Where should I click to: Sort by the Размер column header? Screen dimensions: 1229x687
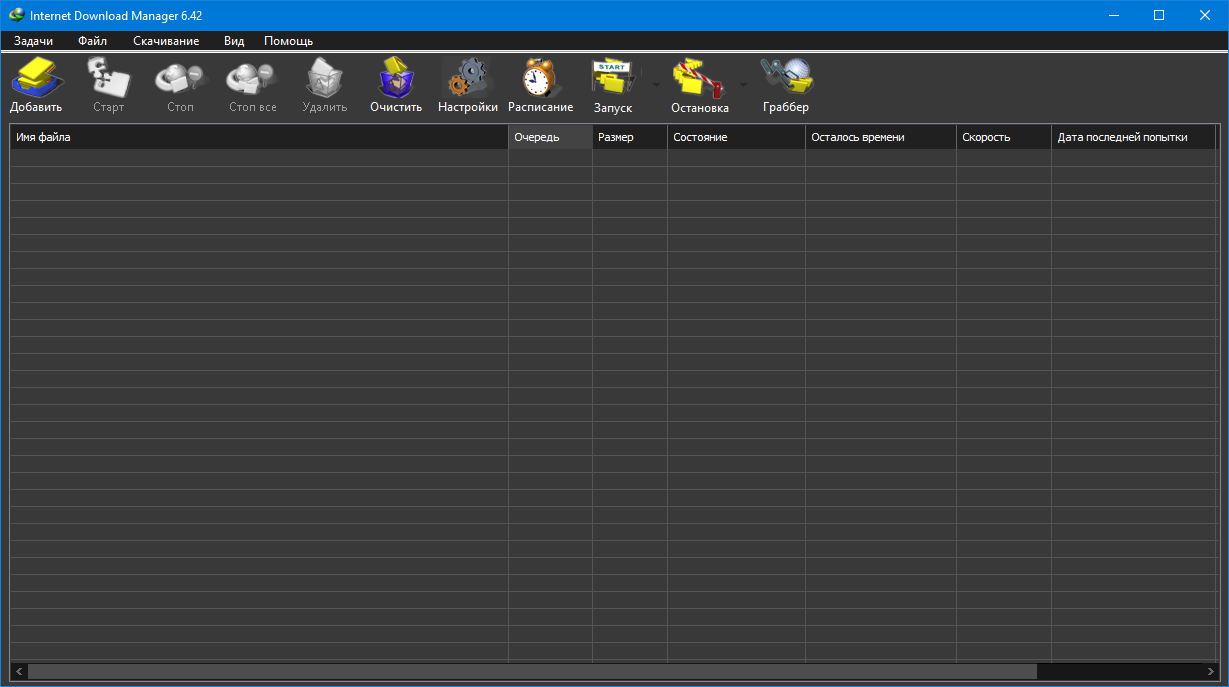[x=629, y=137]
